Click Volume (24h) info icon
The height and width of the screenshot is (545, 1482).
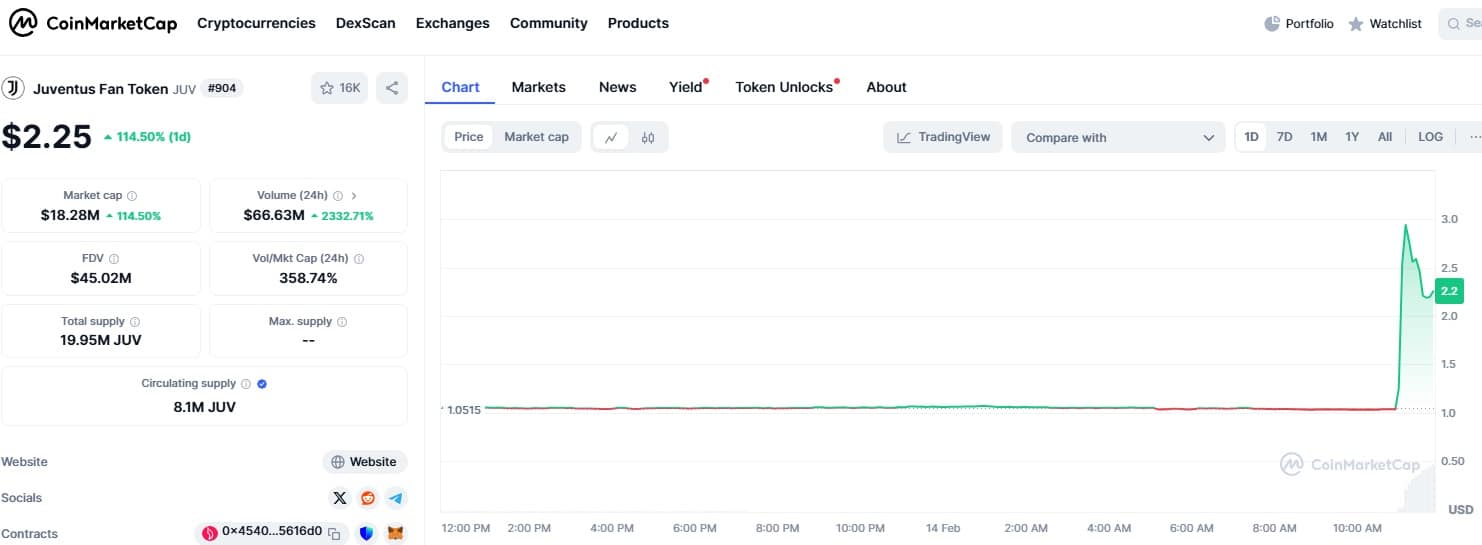pos(338,196)
